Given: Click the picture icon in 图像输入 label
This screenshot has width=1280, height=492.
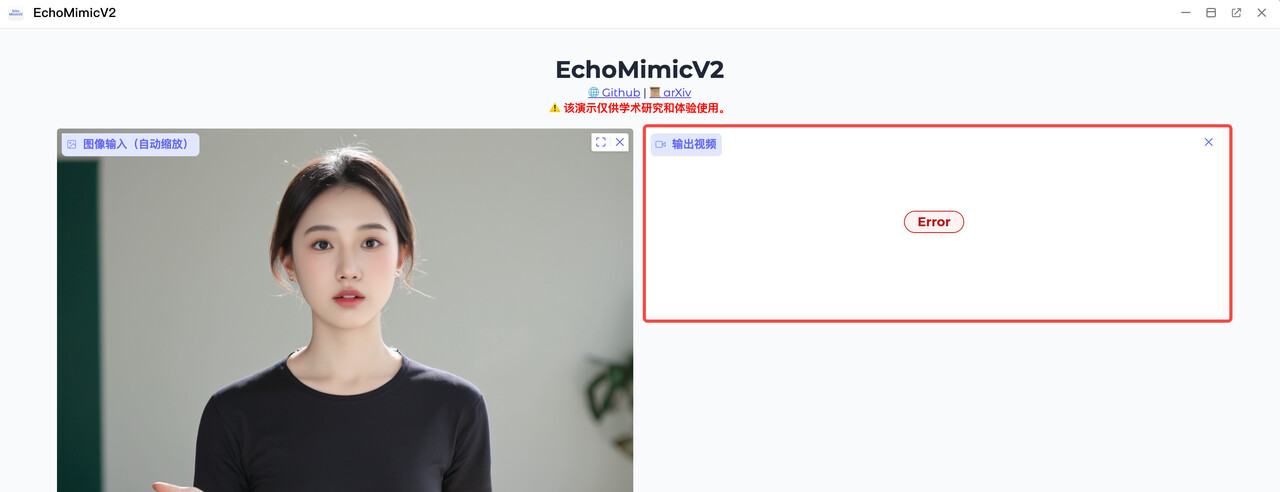Looking at the screenshot, I should click(72, 144).
